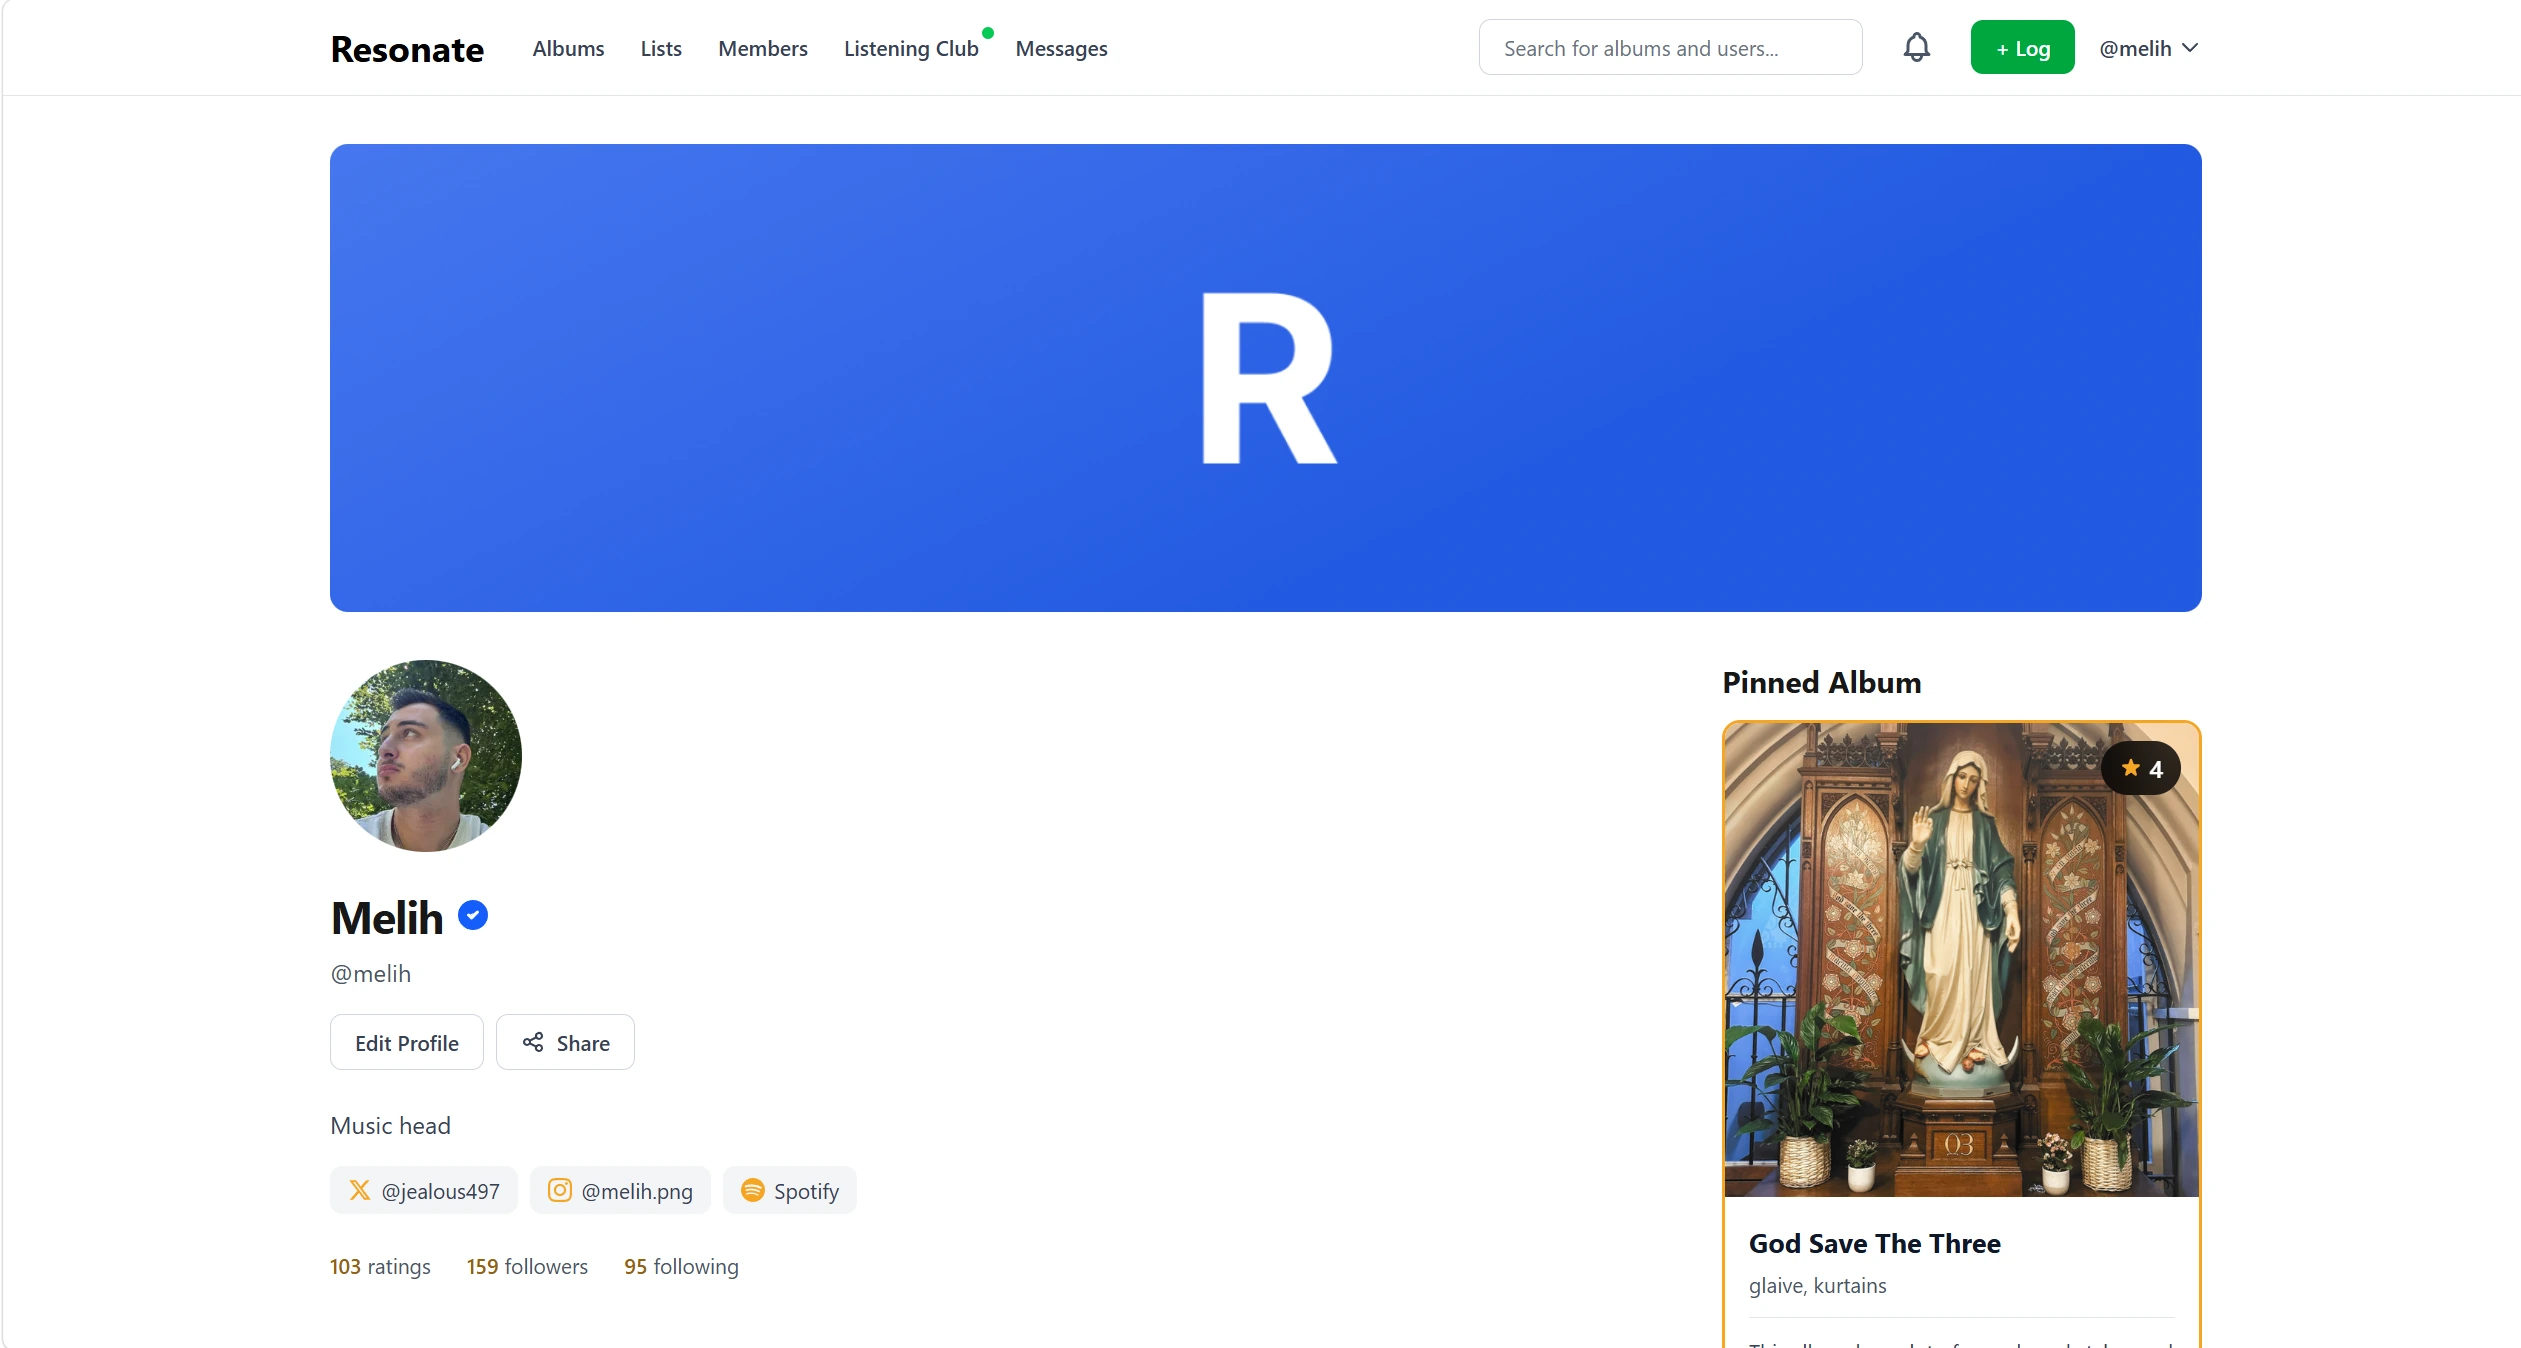
Task: Click the @melih handle under the name
Action: 371,973
